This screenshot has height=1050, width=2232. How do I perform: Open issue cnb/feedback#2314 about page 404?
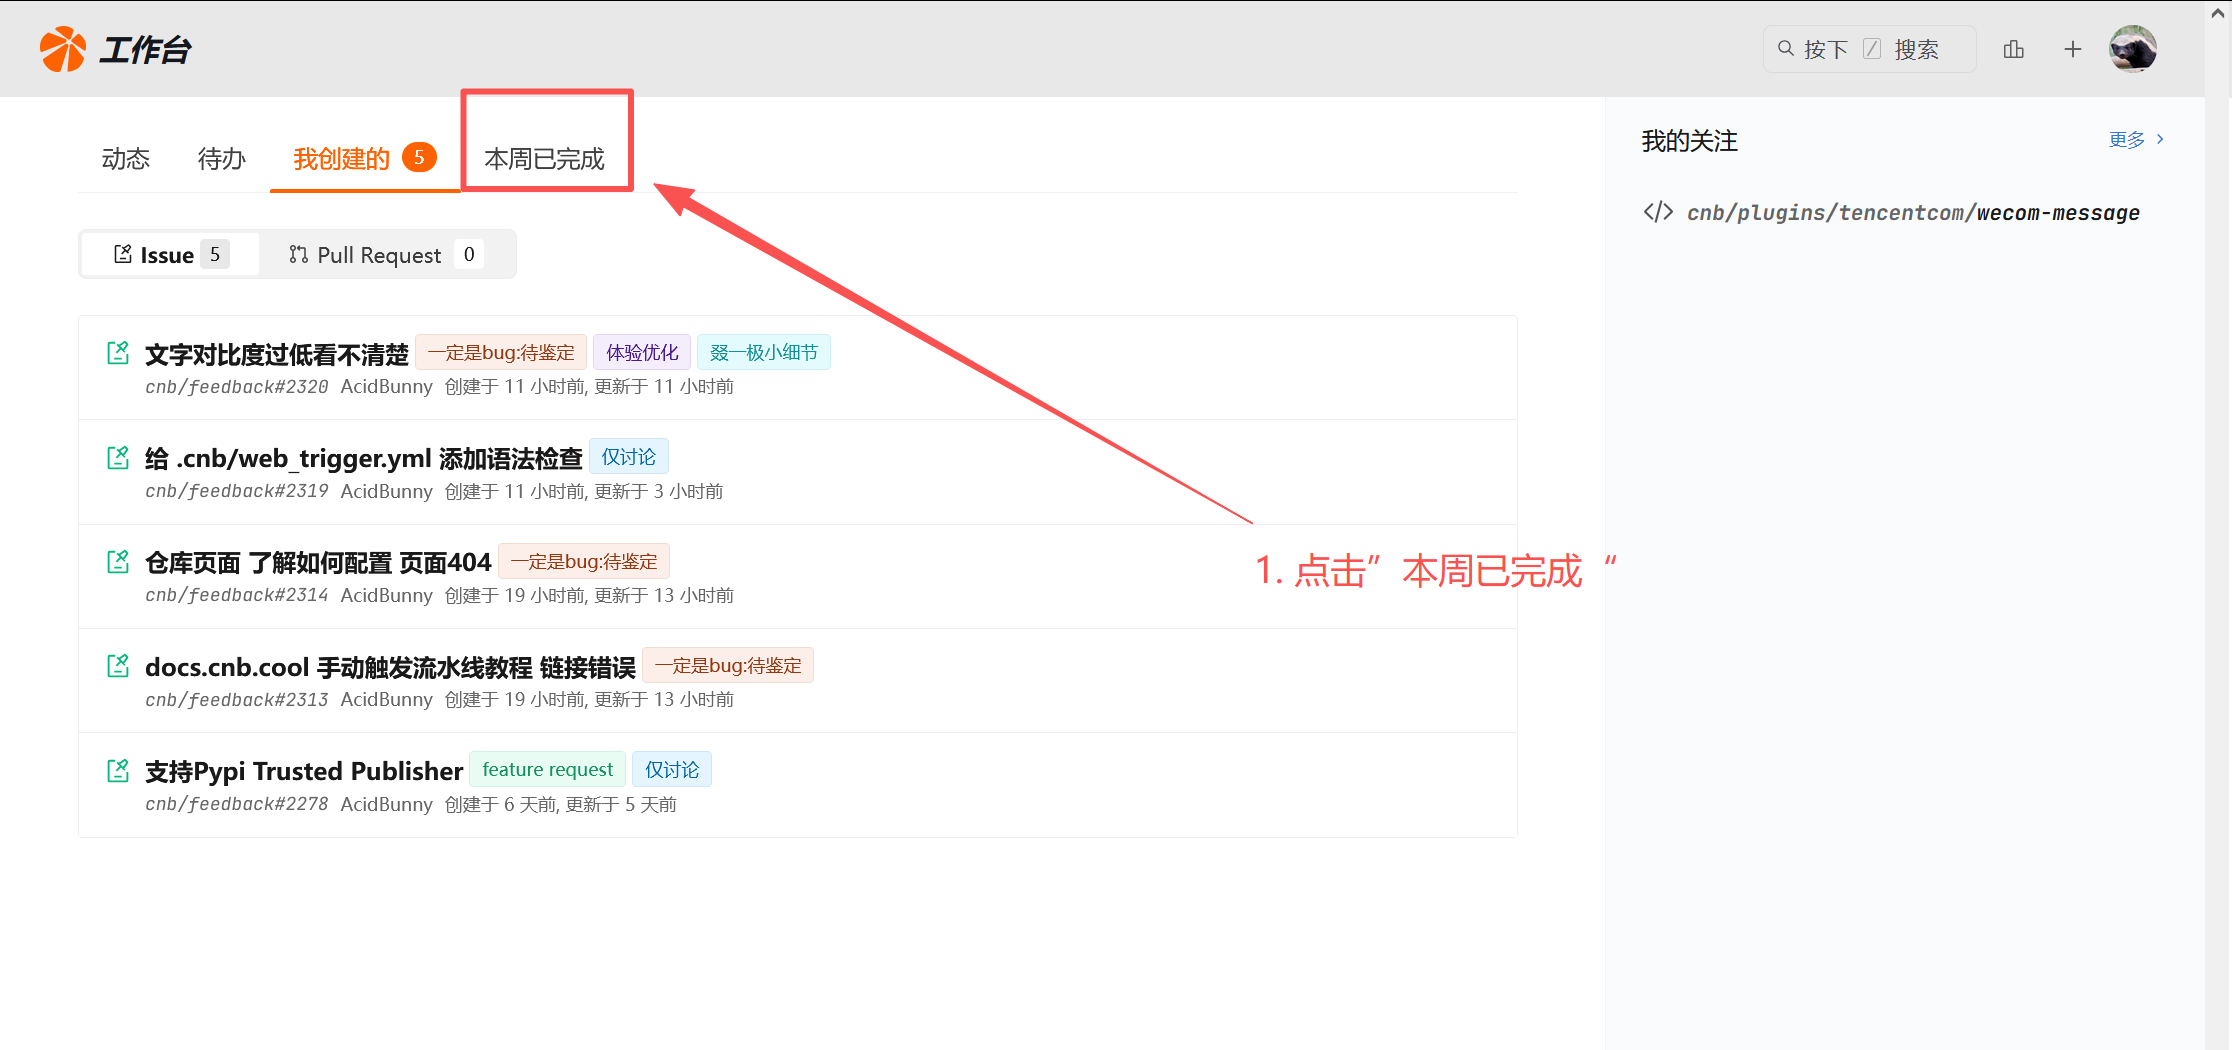pos(317,561)
